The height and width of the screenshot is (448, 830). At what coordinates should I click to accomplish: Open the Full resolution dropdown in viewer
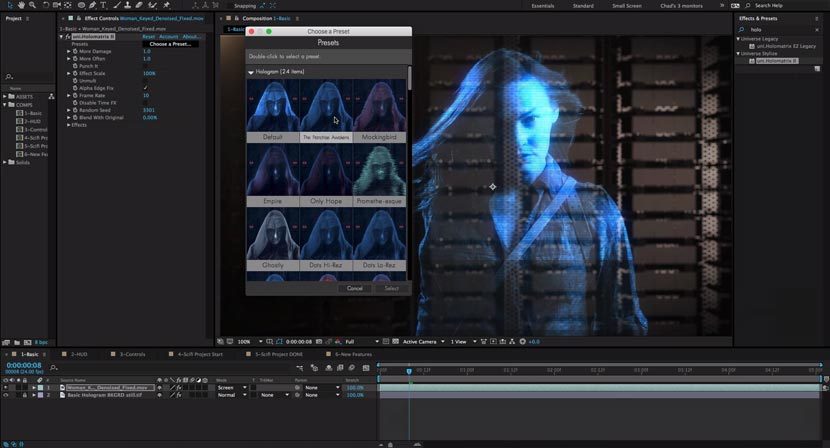click(x=362, y=342)
